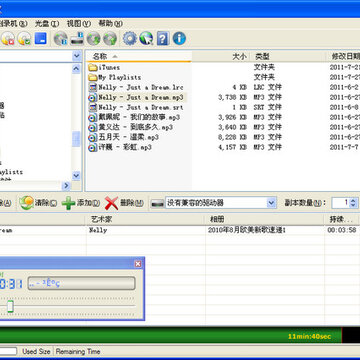Select the iTunes folder icon

[92, 67]
